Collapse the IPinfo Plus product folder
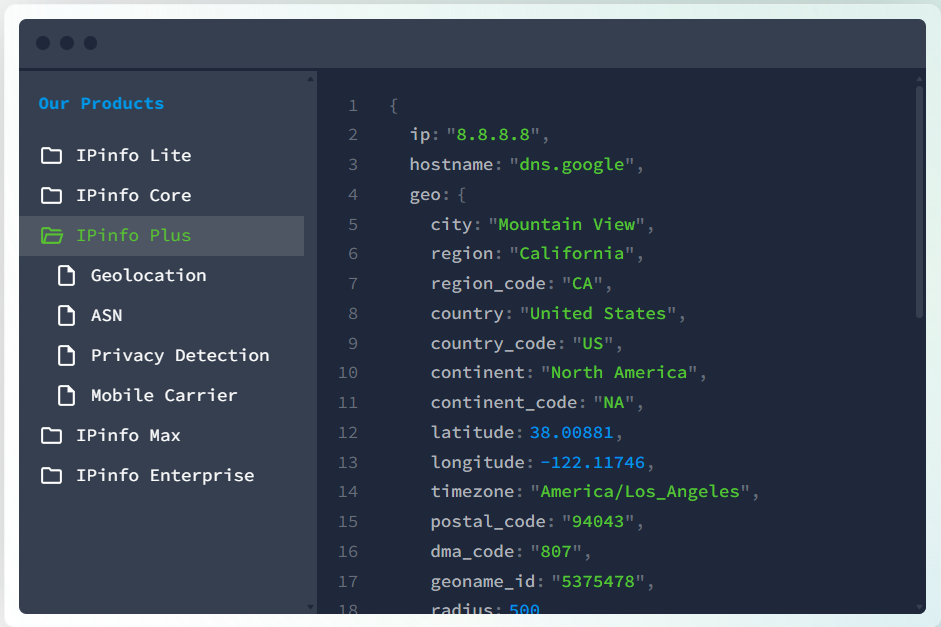 133,236
